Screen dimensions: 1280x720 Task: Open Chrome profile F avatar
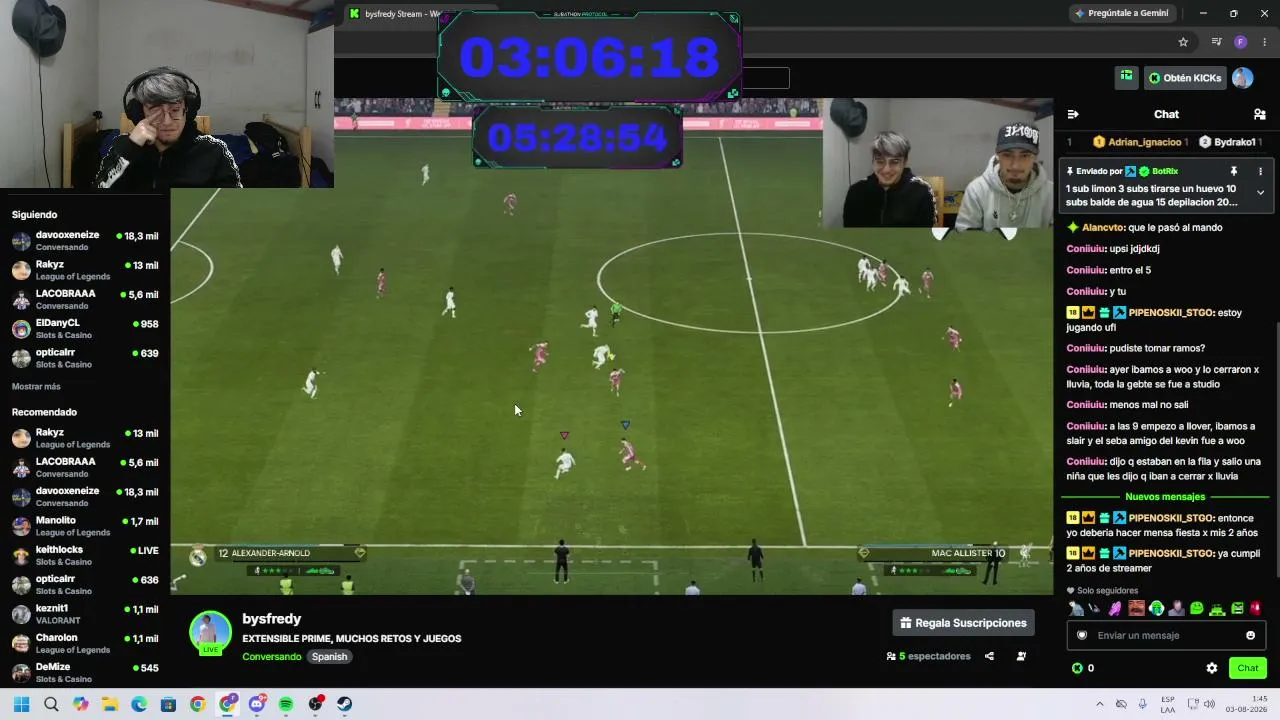(x=1240, y=42)
